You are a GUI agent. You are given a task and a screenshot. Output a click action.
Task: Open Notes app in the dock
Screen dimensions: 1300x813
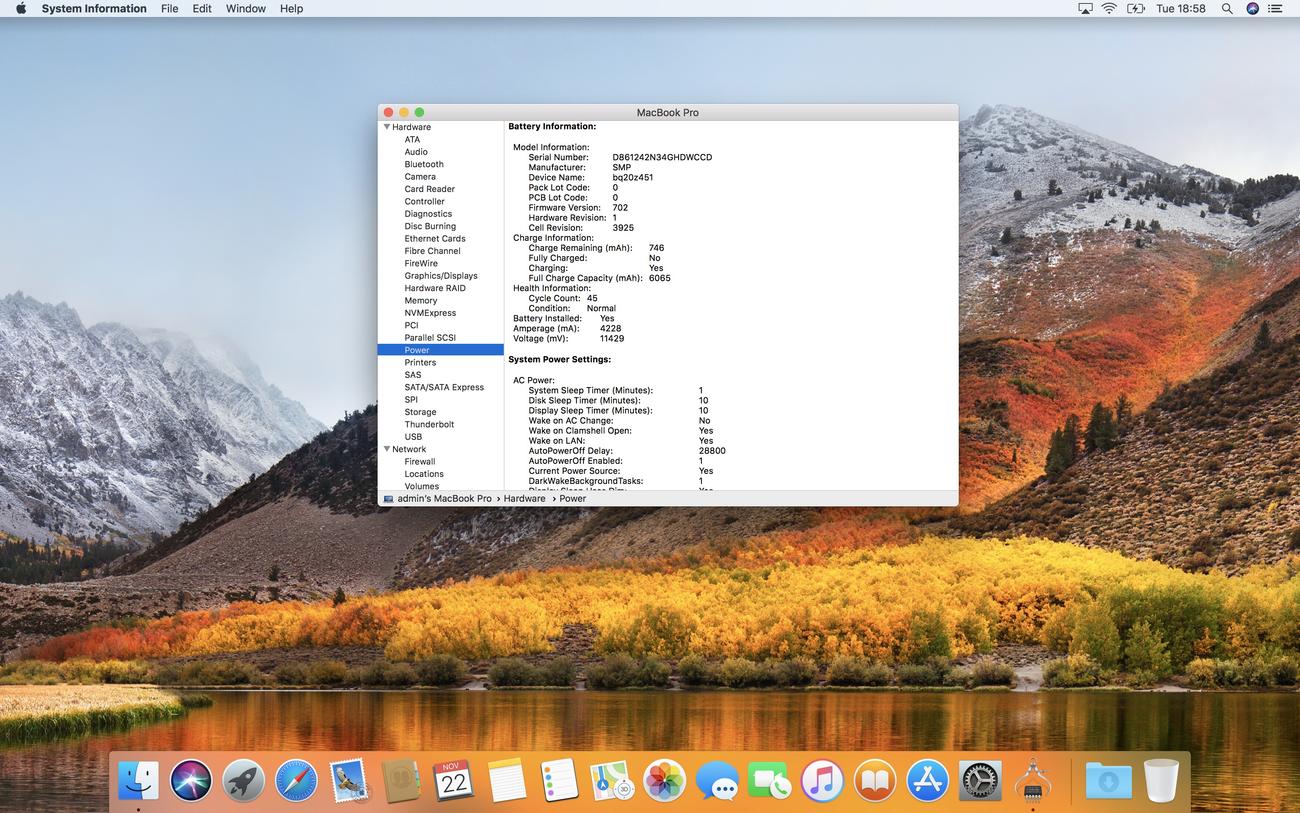tap(507, 780)
